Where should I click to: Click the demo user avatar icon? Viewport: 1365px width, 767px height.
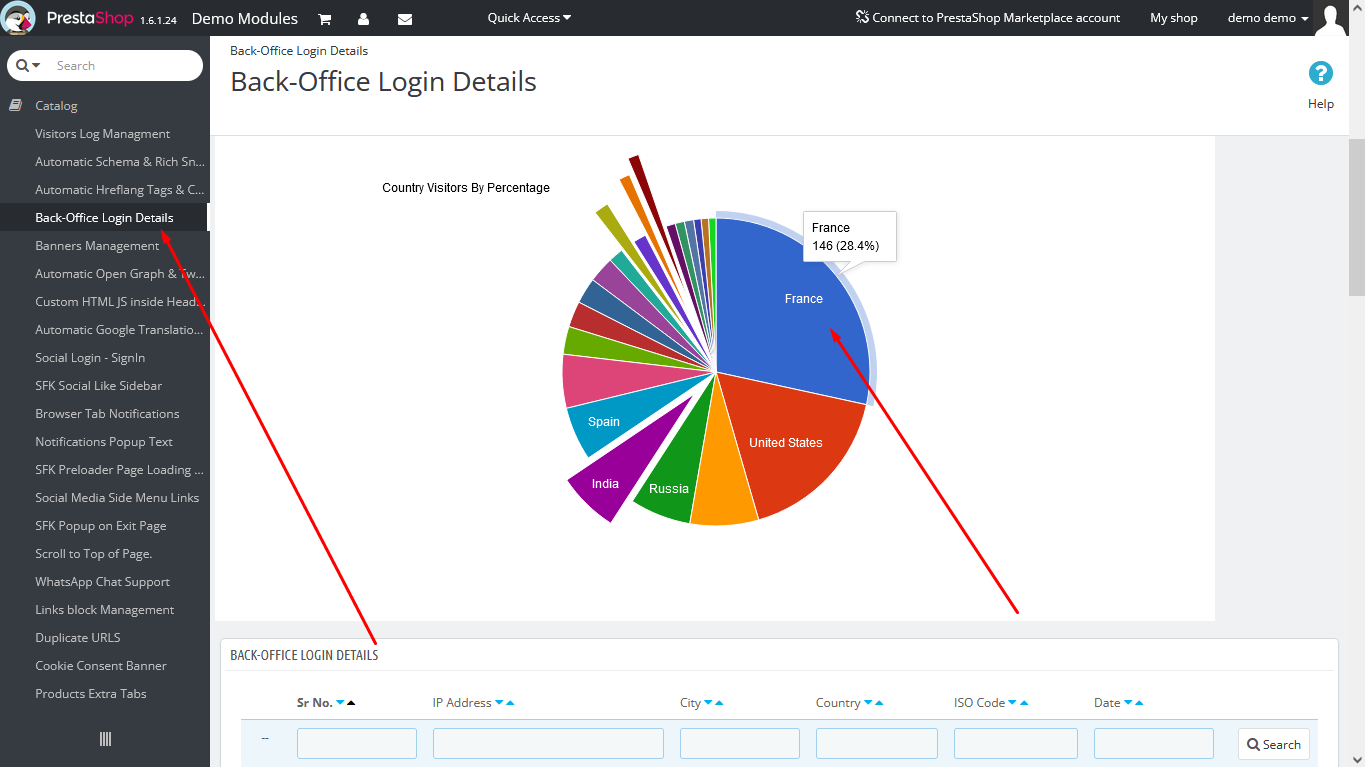(x=1331, y=18)
